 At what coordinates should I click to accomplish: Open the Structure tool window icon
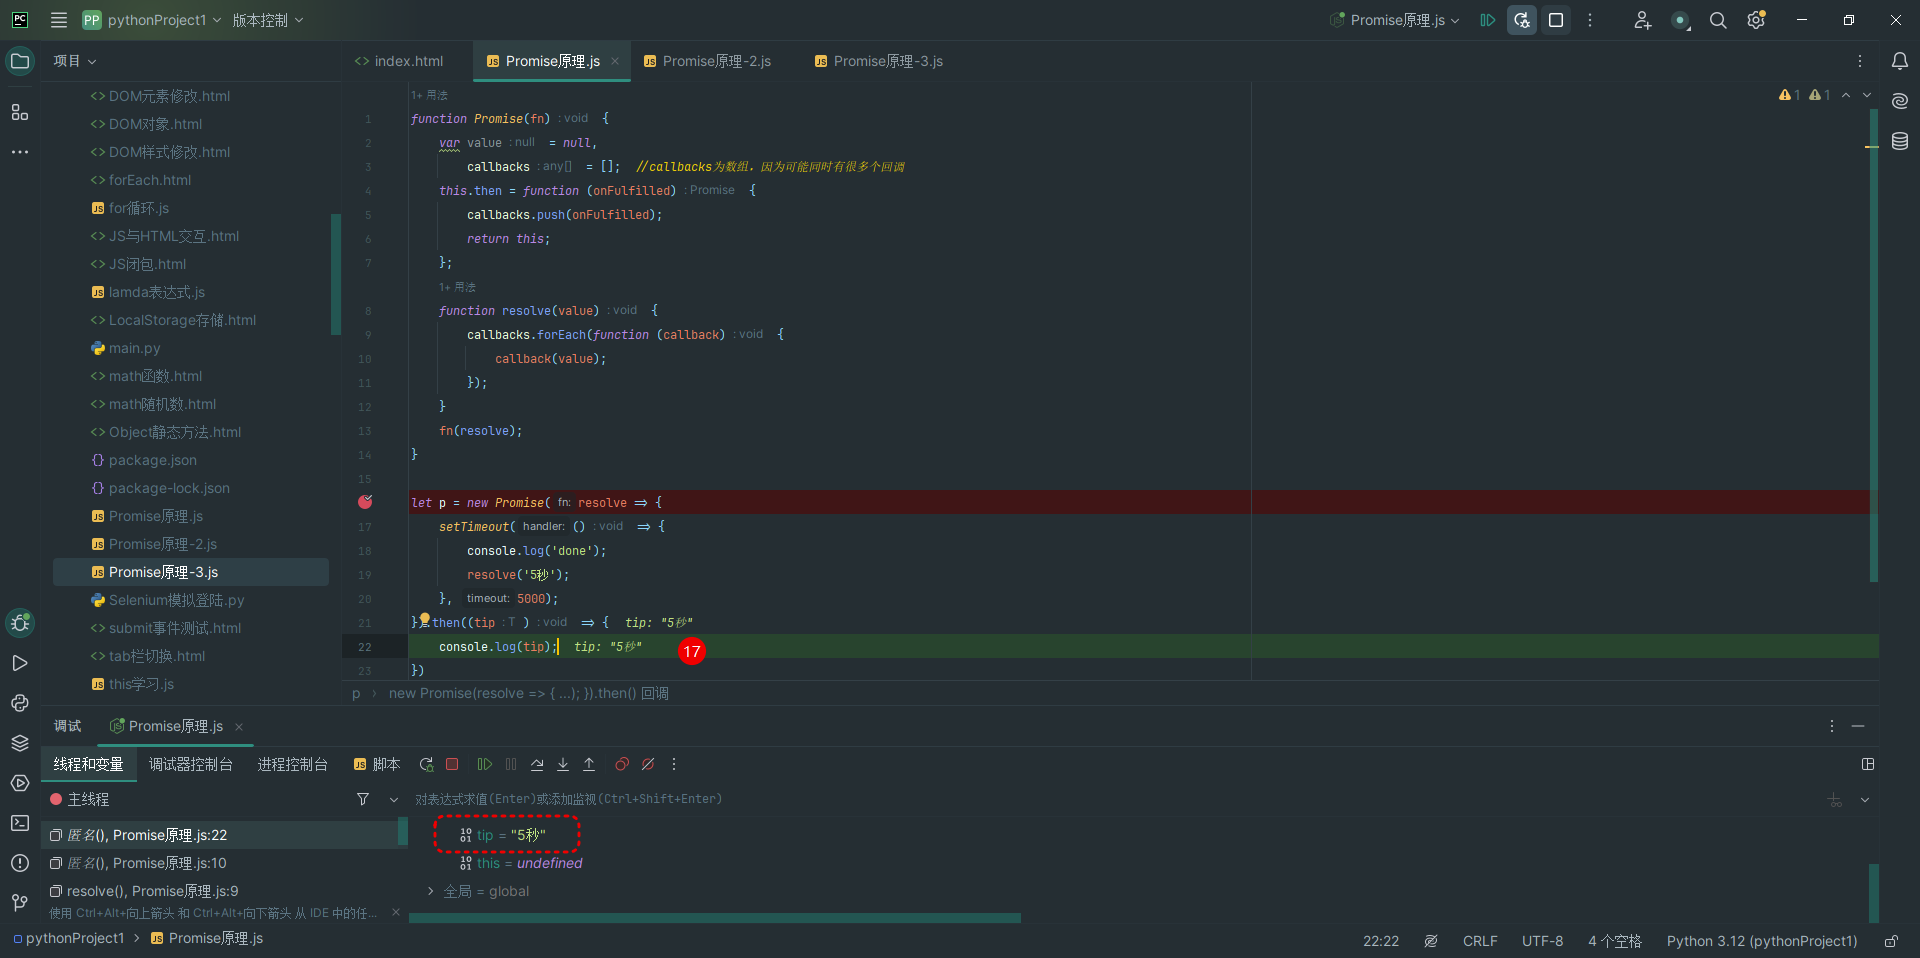click(x=19, y=112)
